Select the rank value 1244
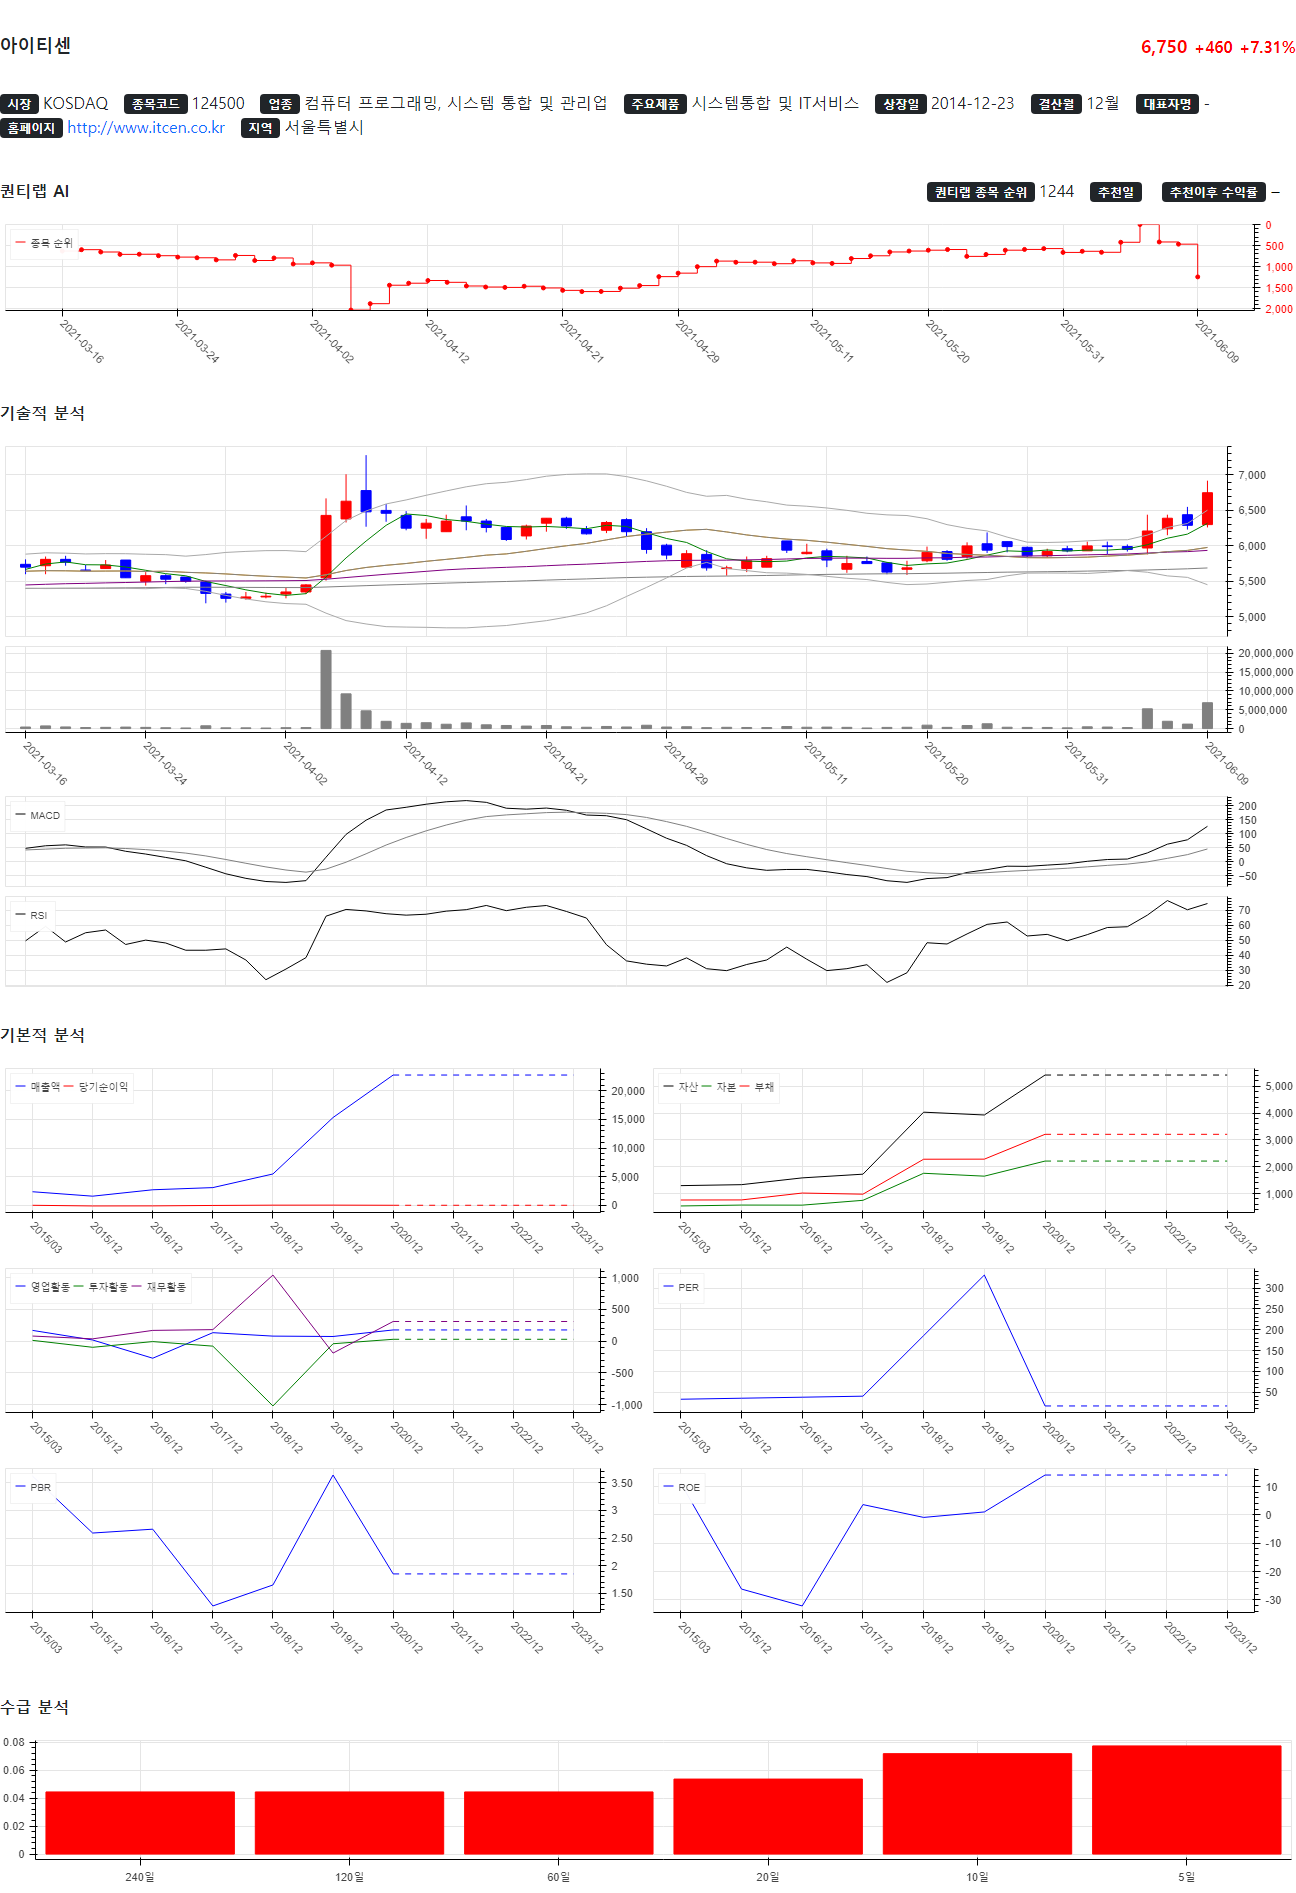This screenshot has width=1296, height=1893. pyautogui.click(x=1056, y=192)
